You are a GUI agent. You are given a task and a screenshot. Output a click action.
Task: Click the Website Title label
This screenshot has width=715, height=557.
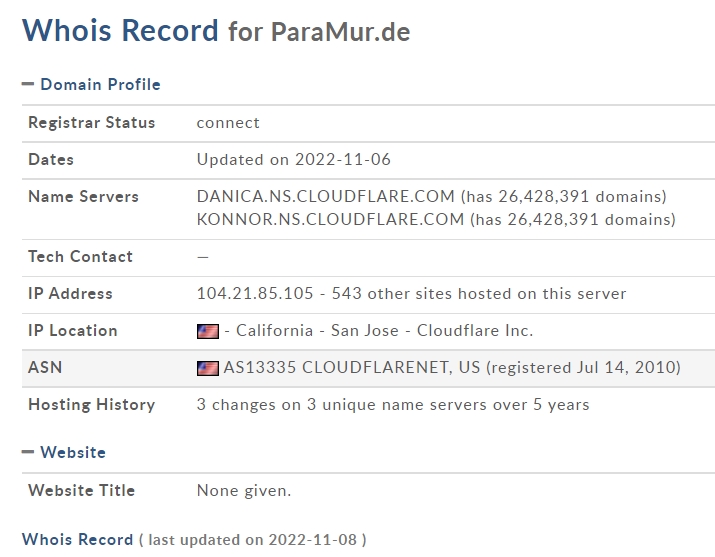pyautogui.click(x=82, y=490)
